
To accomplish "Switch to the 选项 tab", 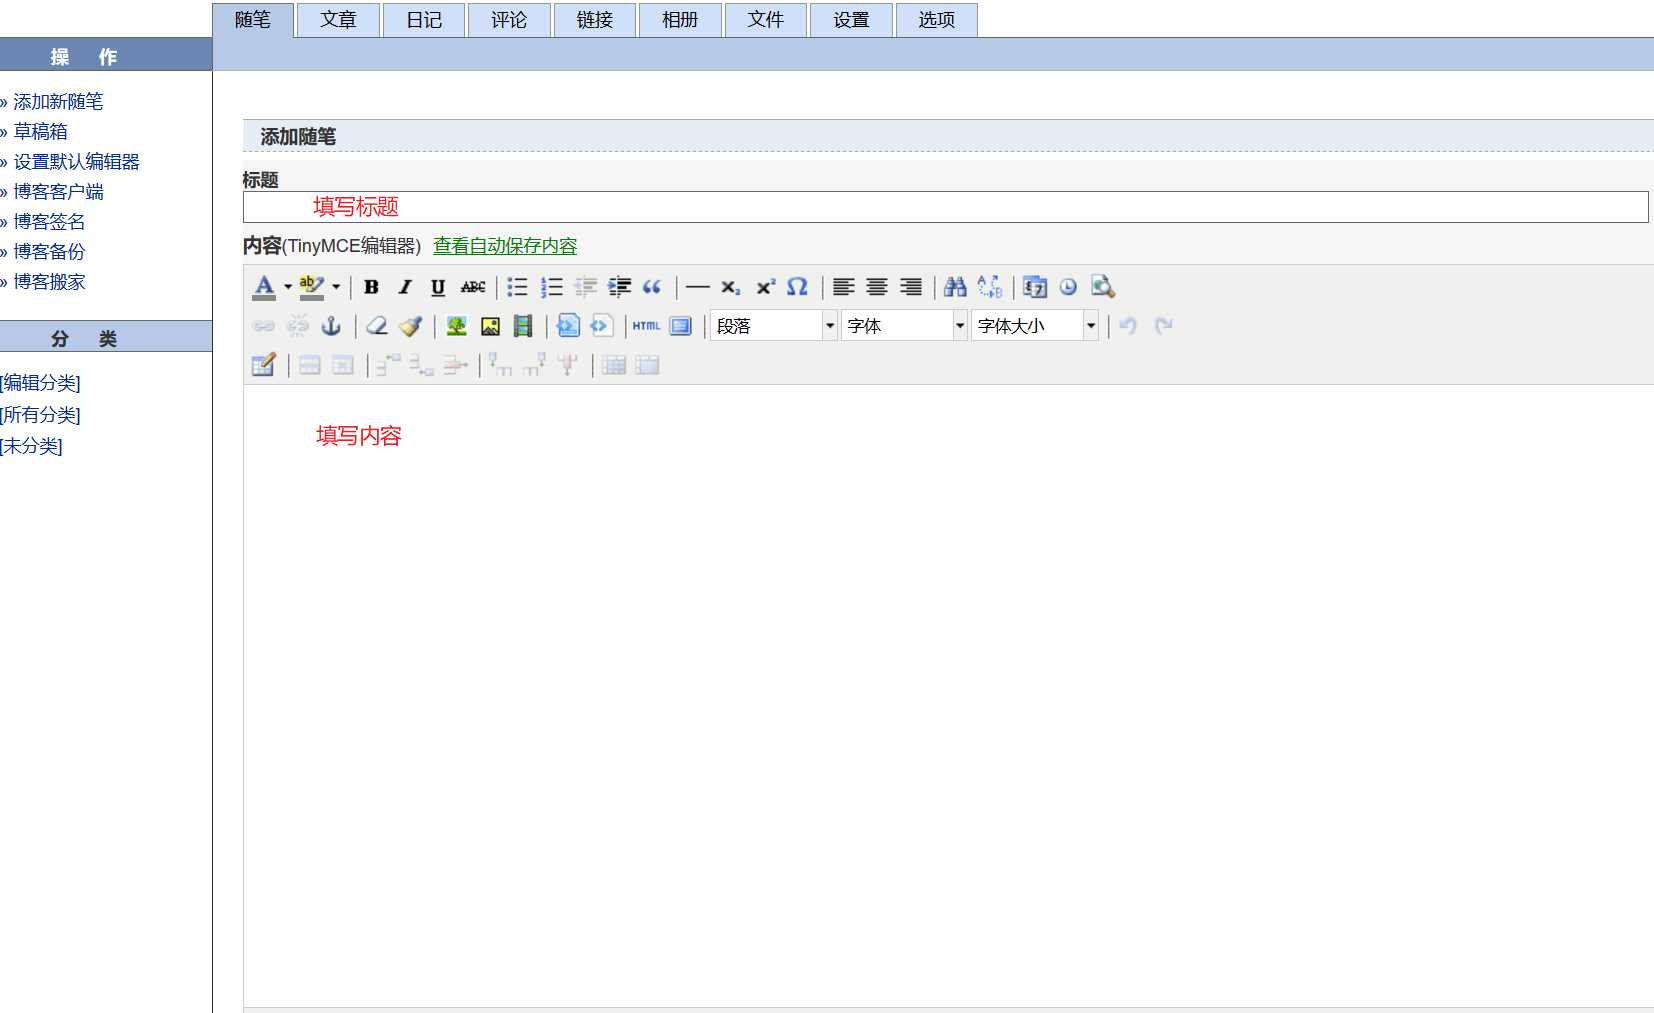I will [x=937, y=20].
